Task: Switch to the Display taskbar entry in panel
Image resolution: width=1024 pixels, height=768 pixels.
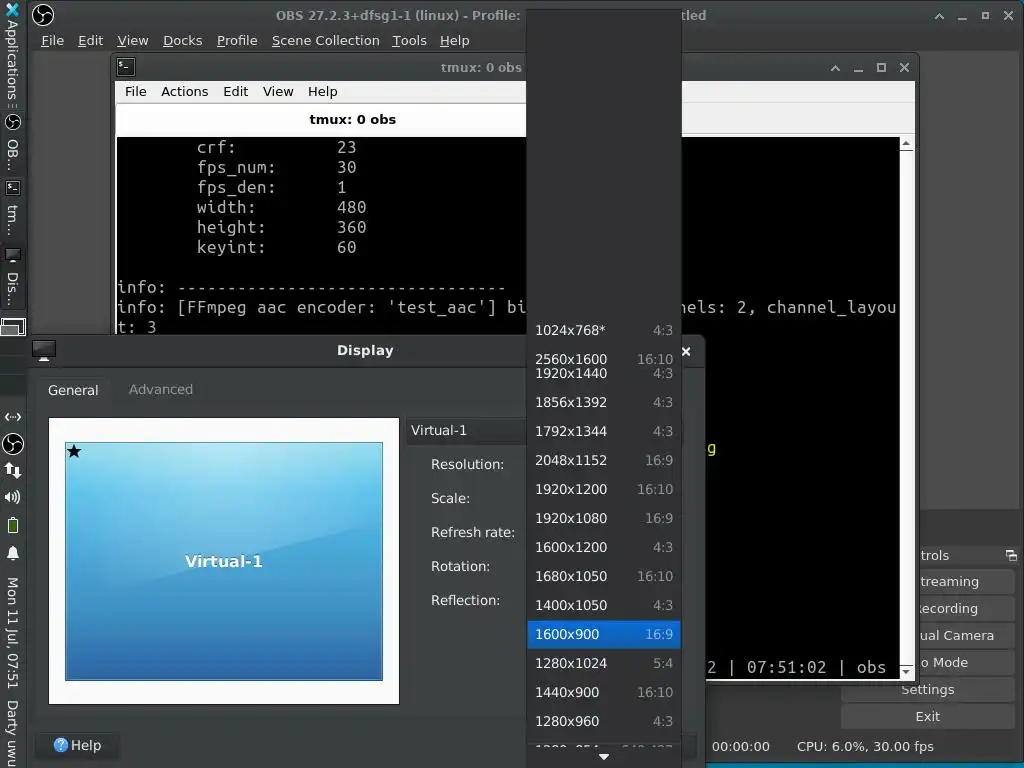Action: pyautogui.click(x=12, y=277)
